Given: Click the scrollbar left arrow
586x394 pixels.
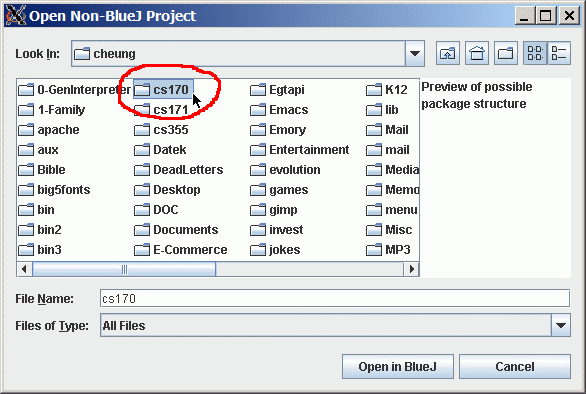Looking at the screenshot, I should click(x=25, y=269).
